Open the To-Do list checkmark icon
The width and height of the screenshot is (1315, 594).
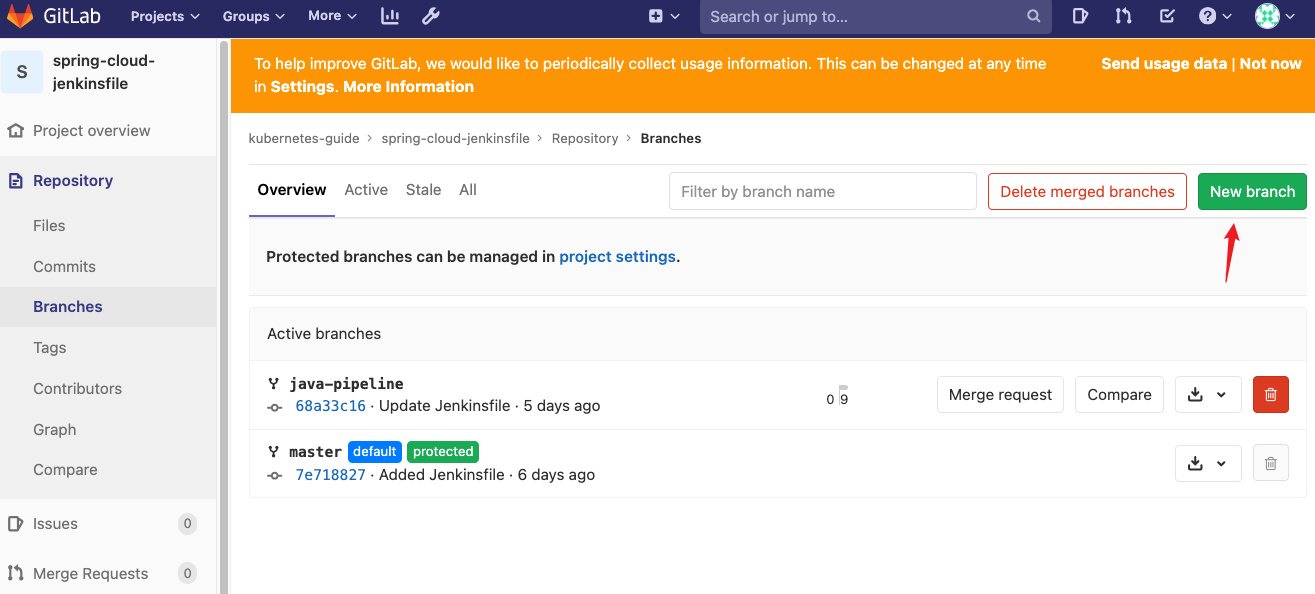1167,16
